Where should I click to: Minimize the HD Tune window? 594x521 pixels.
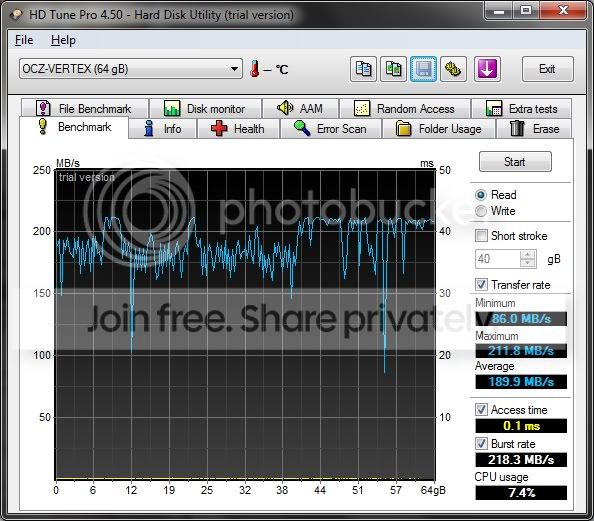click(499, 10)
